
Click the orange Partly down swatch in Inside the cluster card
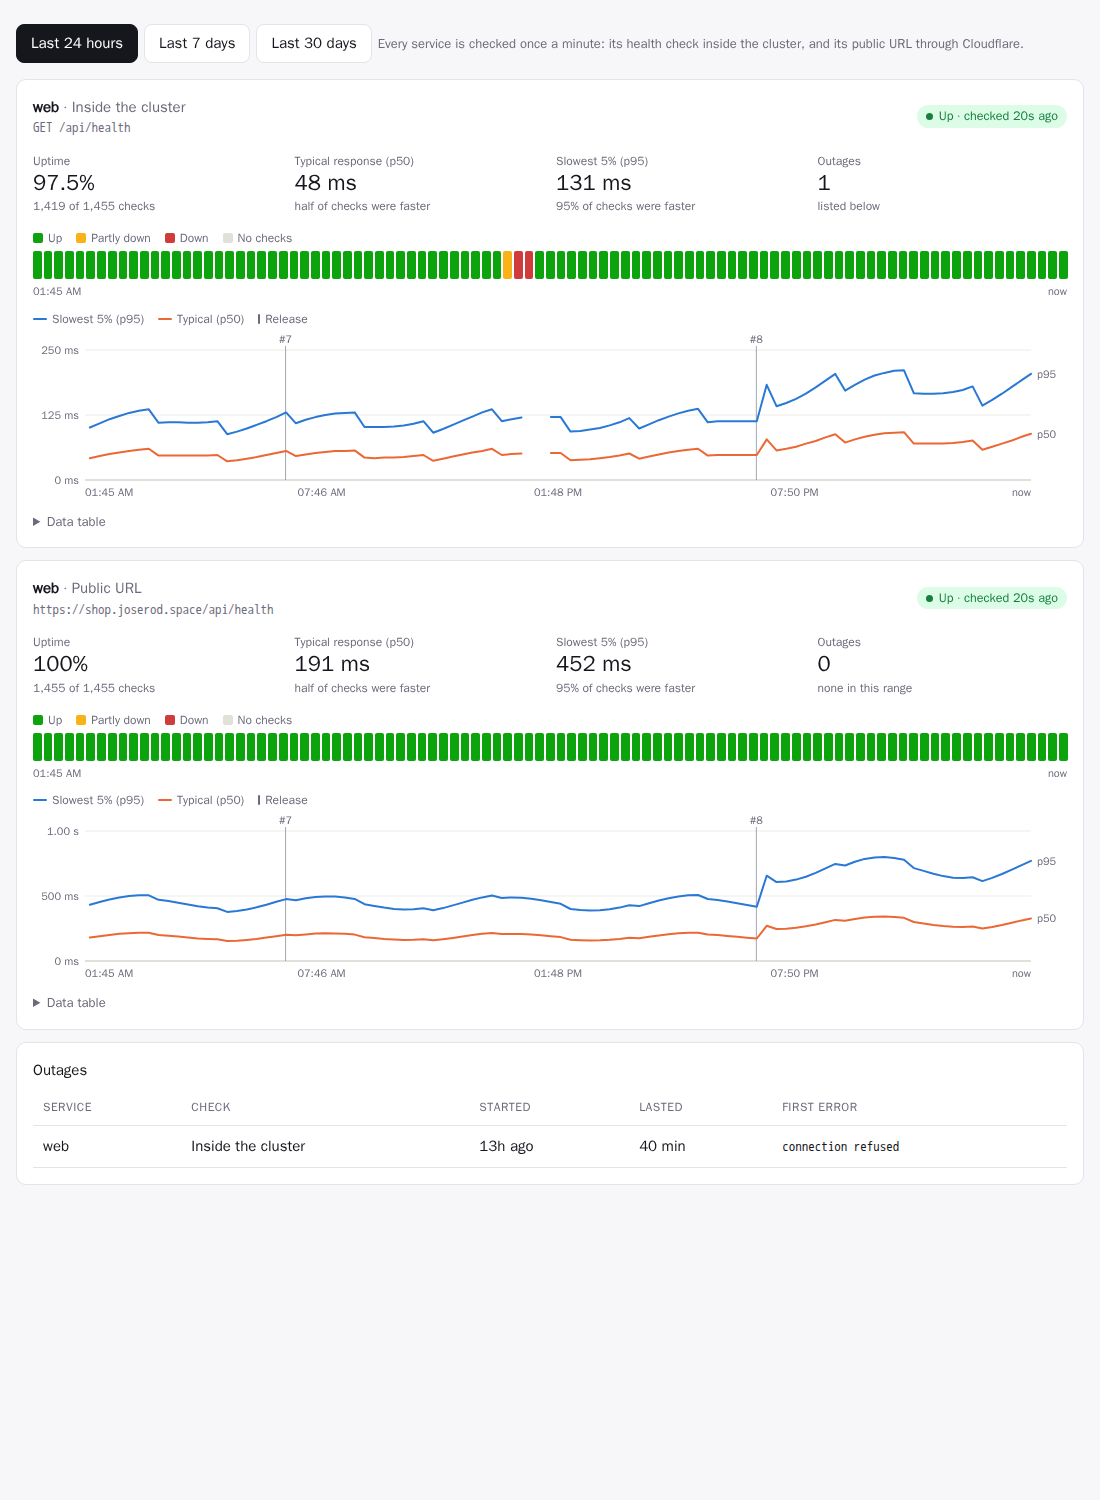tap(81, 238)
